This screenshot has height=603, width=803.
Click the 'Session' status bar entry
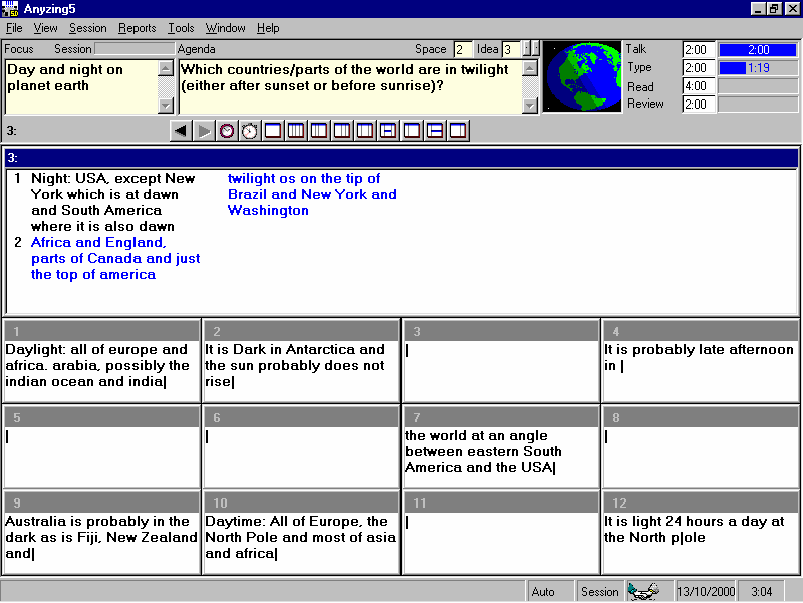pyautogui.click(x=599, y=592)
